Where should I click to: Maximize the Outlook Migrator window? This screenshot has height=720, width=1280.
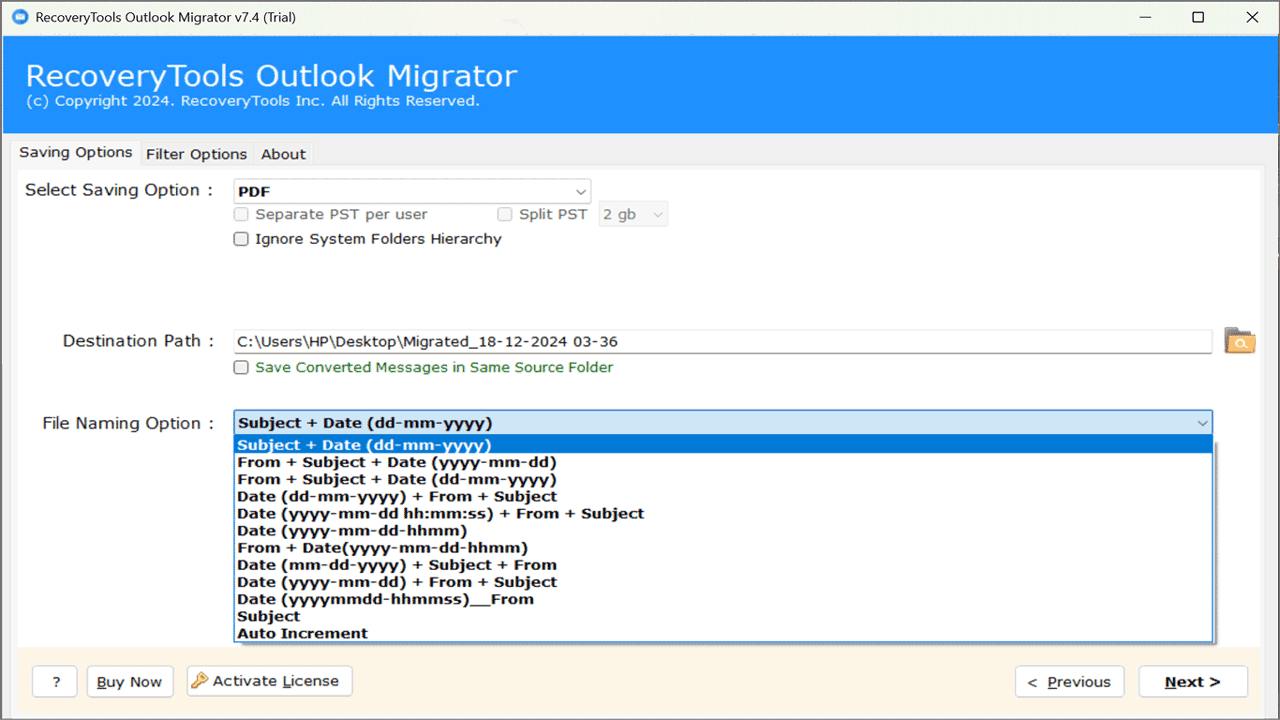(1198, 17)
